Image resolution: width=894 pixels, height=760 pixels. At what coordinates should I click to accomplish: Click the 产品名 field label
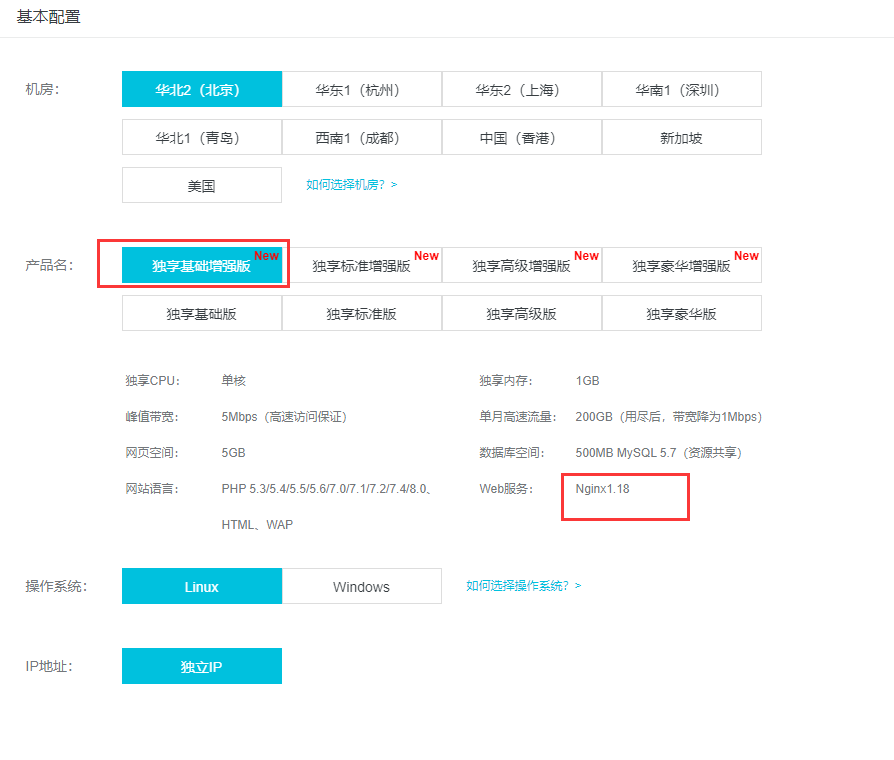49,265
